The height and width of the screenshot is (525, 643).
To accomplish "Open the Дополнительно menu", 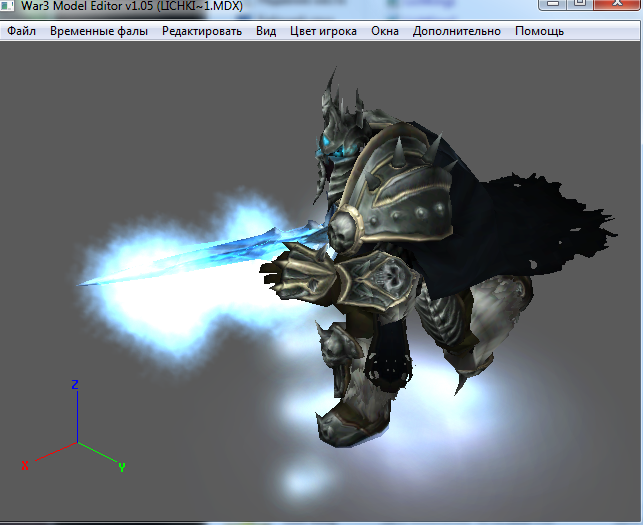I will pyautogui.click(x=456, y=31).
